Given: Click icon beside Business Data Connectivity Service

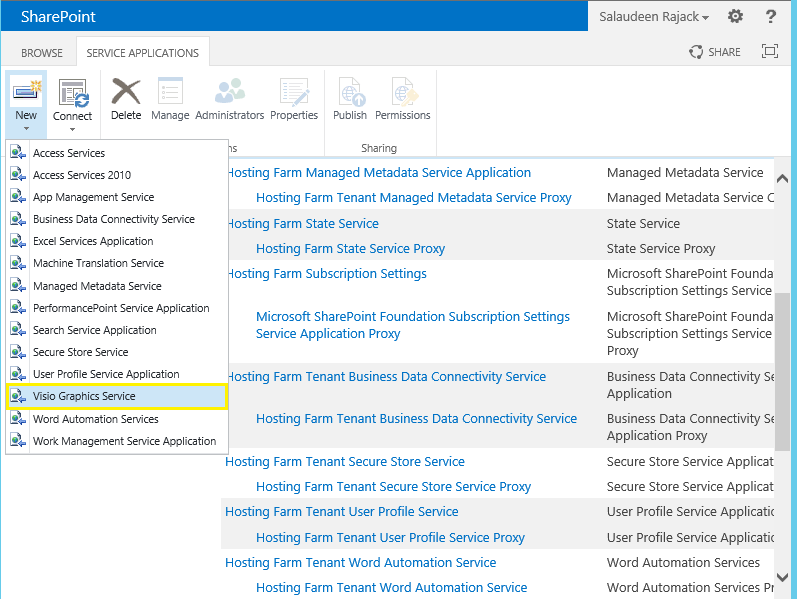Looking at the screenshot, I should point(18,219).
